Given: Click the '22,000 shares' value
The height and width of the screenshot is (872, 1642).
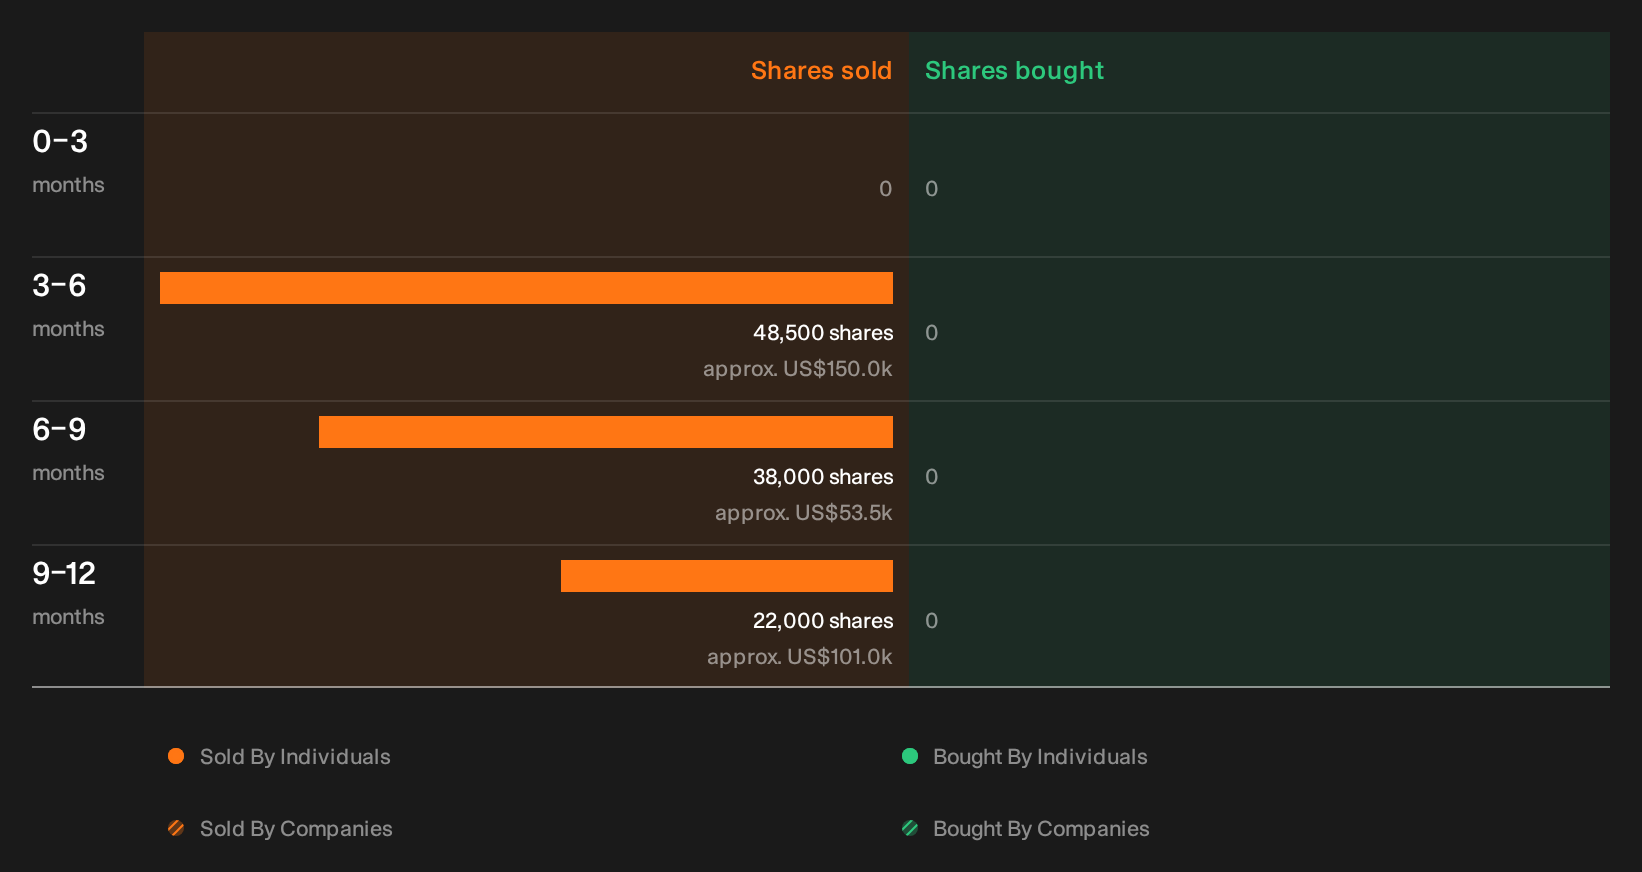Looking at the screenshot, I should click(x=823, y=621).
